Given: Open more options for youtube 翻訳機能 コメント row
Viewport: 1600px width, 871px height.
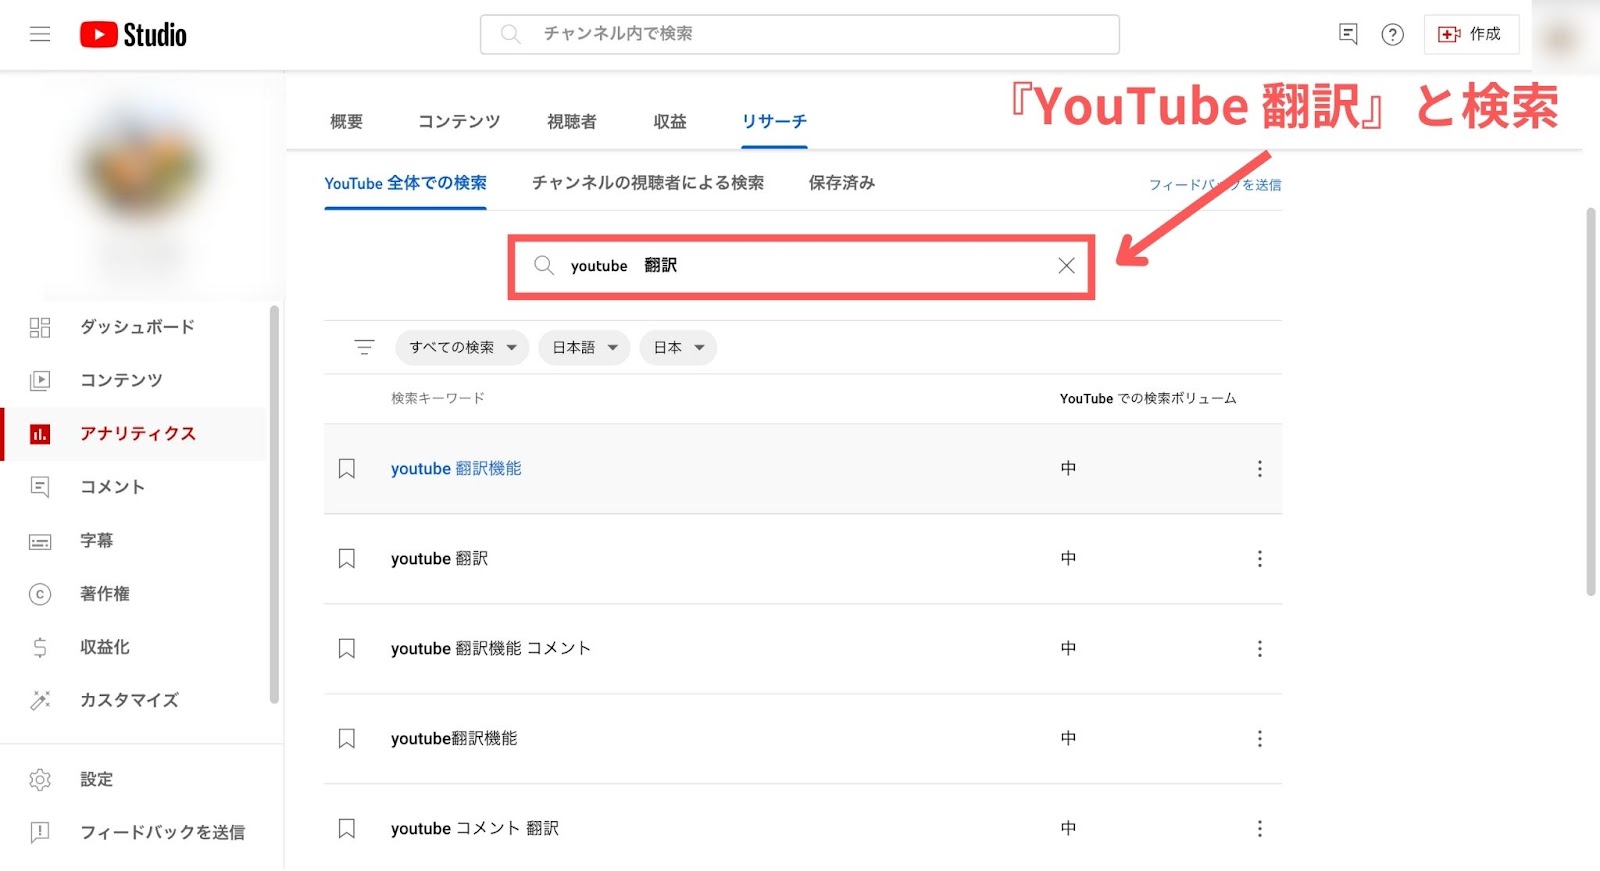Looking at the screenshot, I should 1259,648.
